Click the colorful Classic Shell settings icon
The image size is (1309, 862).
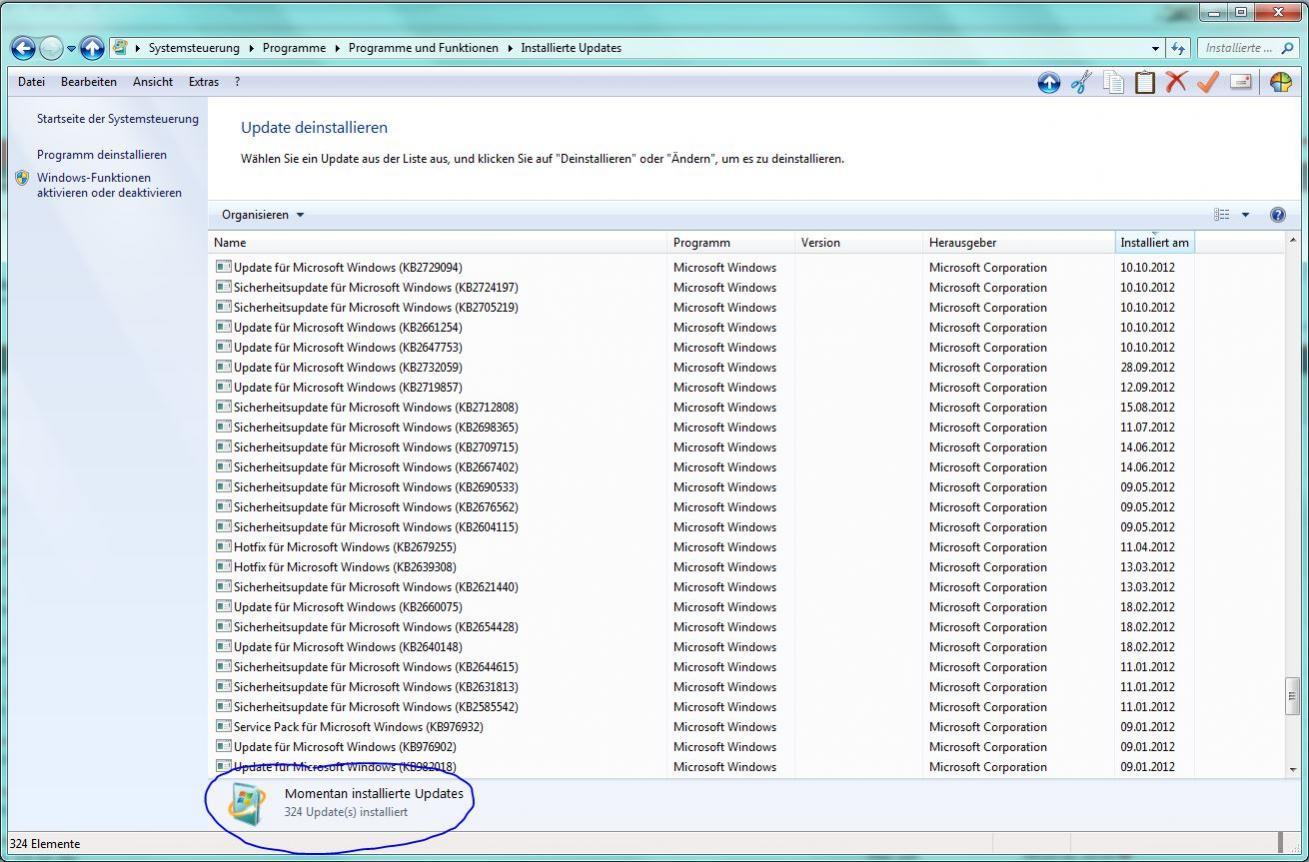(1280, 83)
